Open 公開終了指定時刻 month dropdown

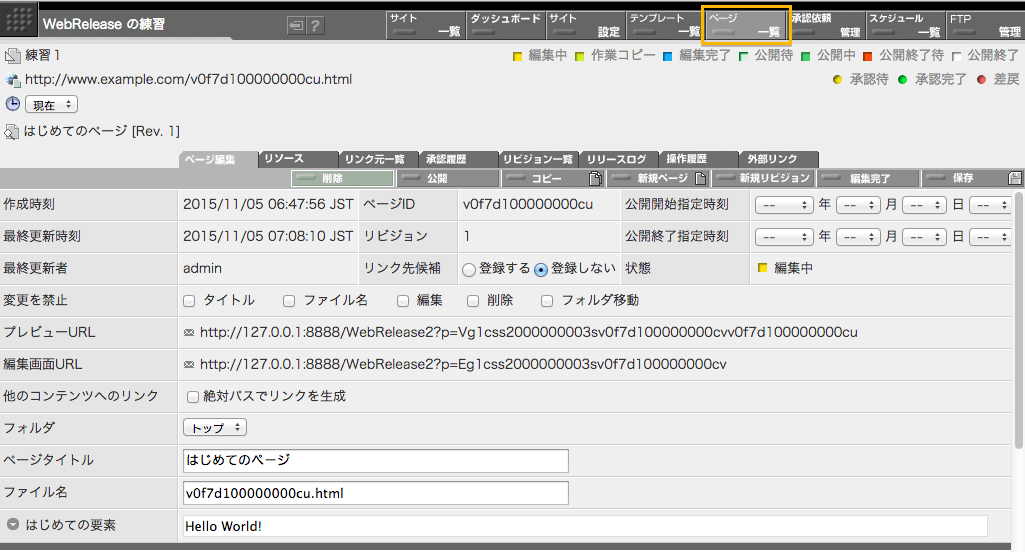tap(858, 237)
